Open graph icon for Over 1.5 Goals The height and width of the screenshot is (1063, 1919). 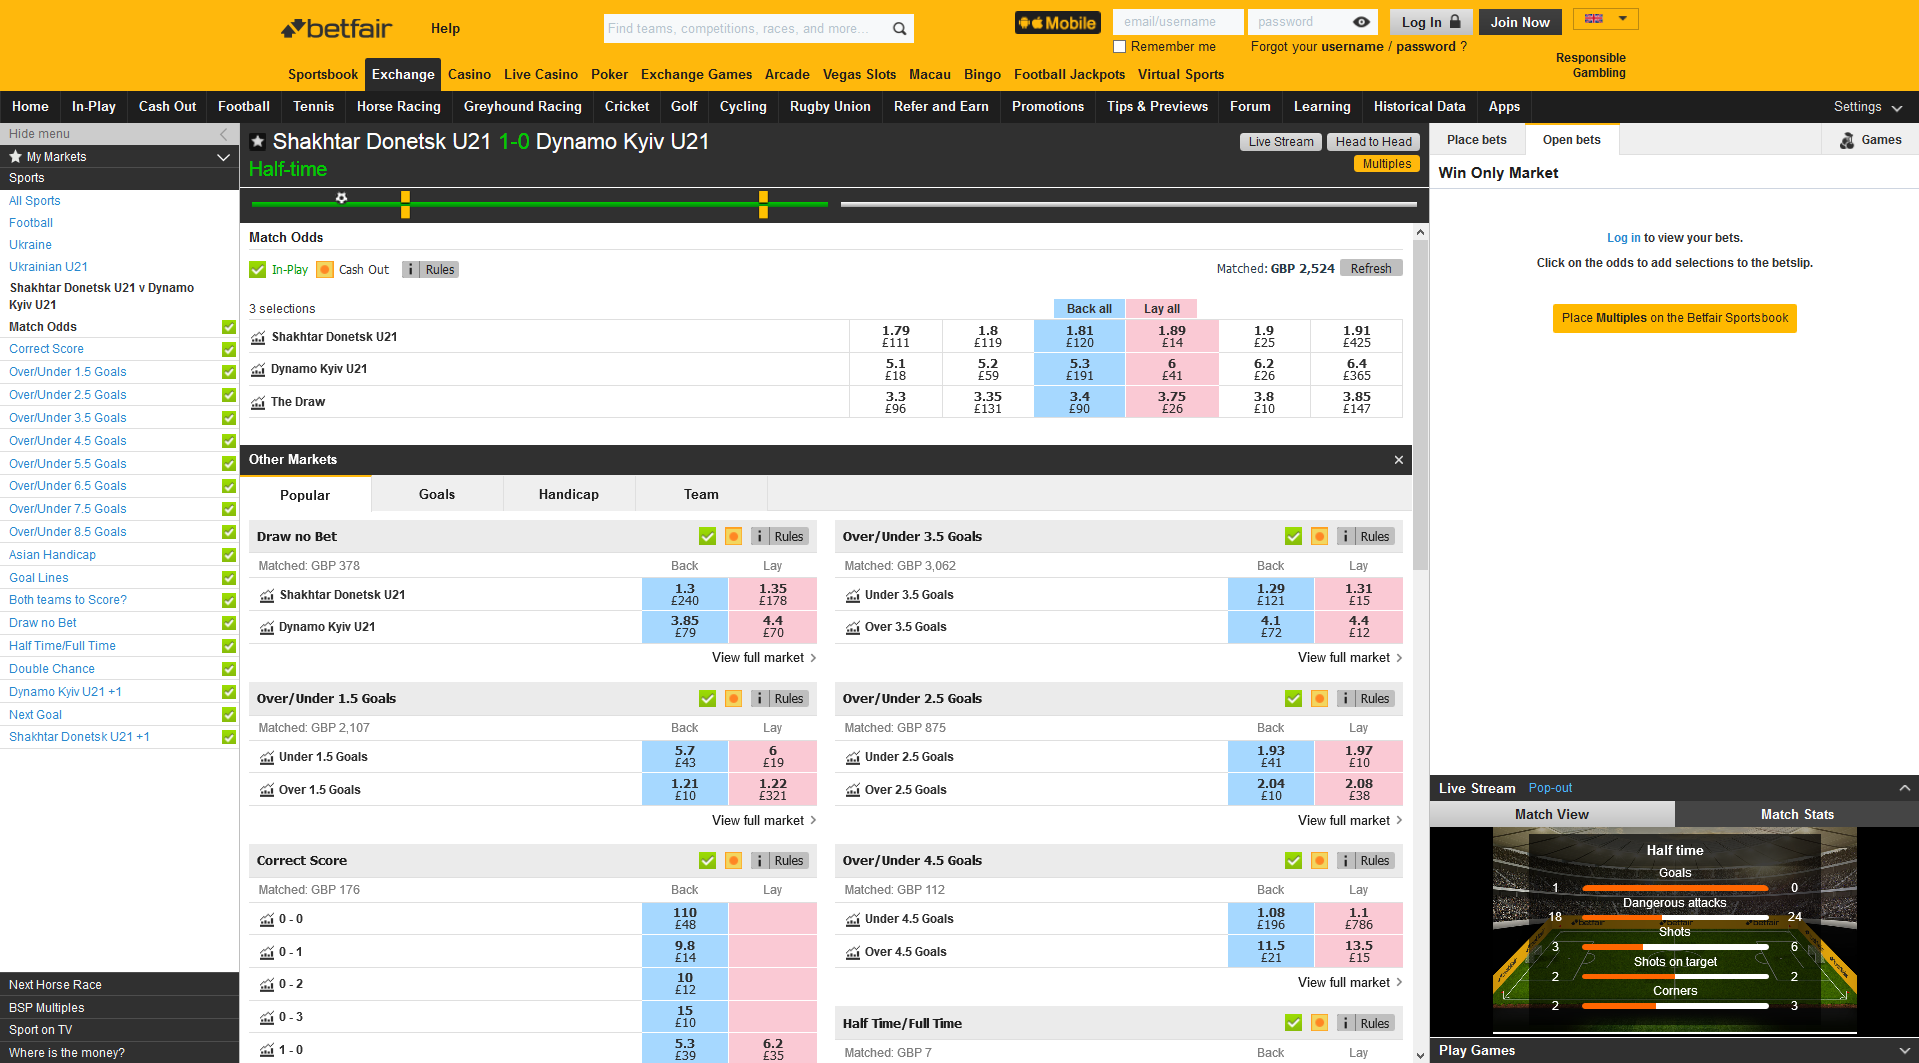[266, 790]
